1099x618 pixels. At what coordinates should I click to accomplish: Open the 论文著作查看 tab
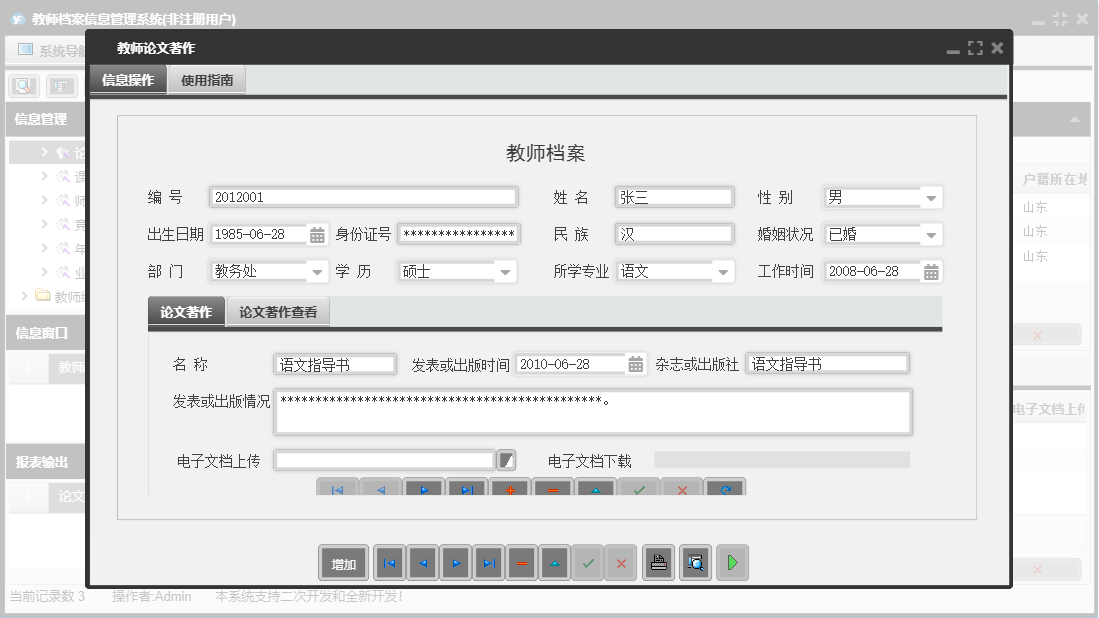[276, 312]
